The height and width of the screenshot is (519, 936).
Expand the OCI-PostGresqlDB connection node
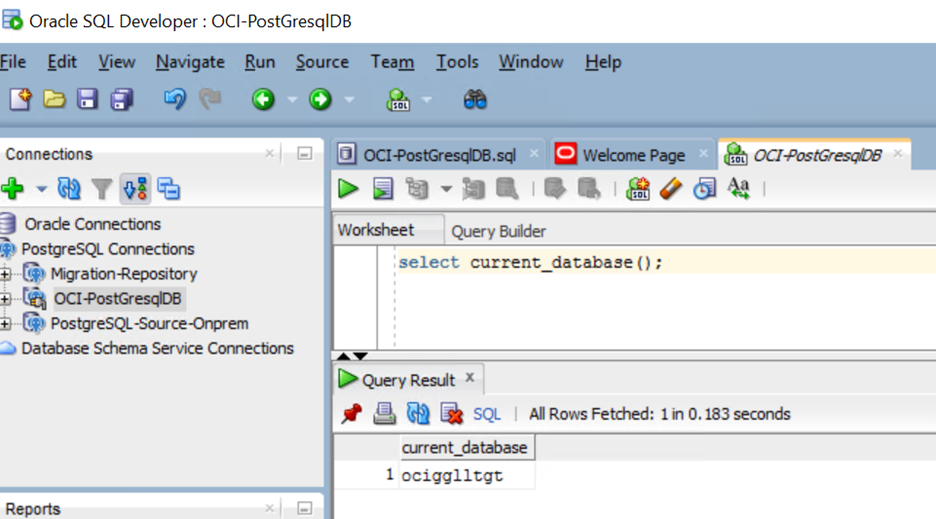5,299
